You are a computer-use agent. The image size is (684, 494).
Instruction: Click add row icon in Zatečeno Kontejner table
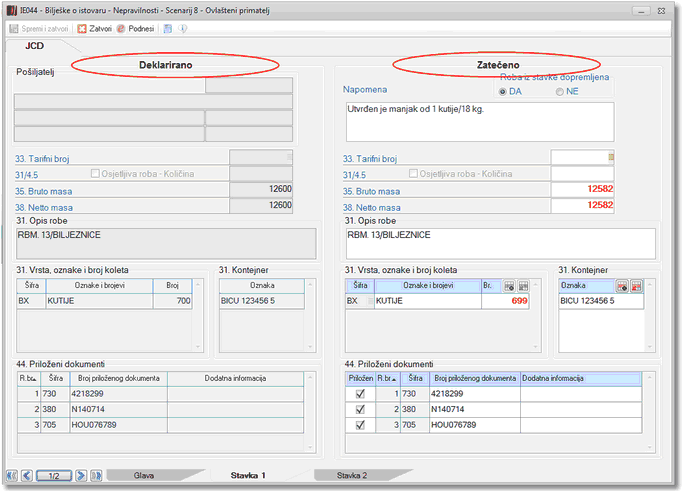coord(622,286)
